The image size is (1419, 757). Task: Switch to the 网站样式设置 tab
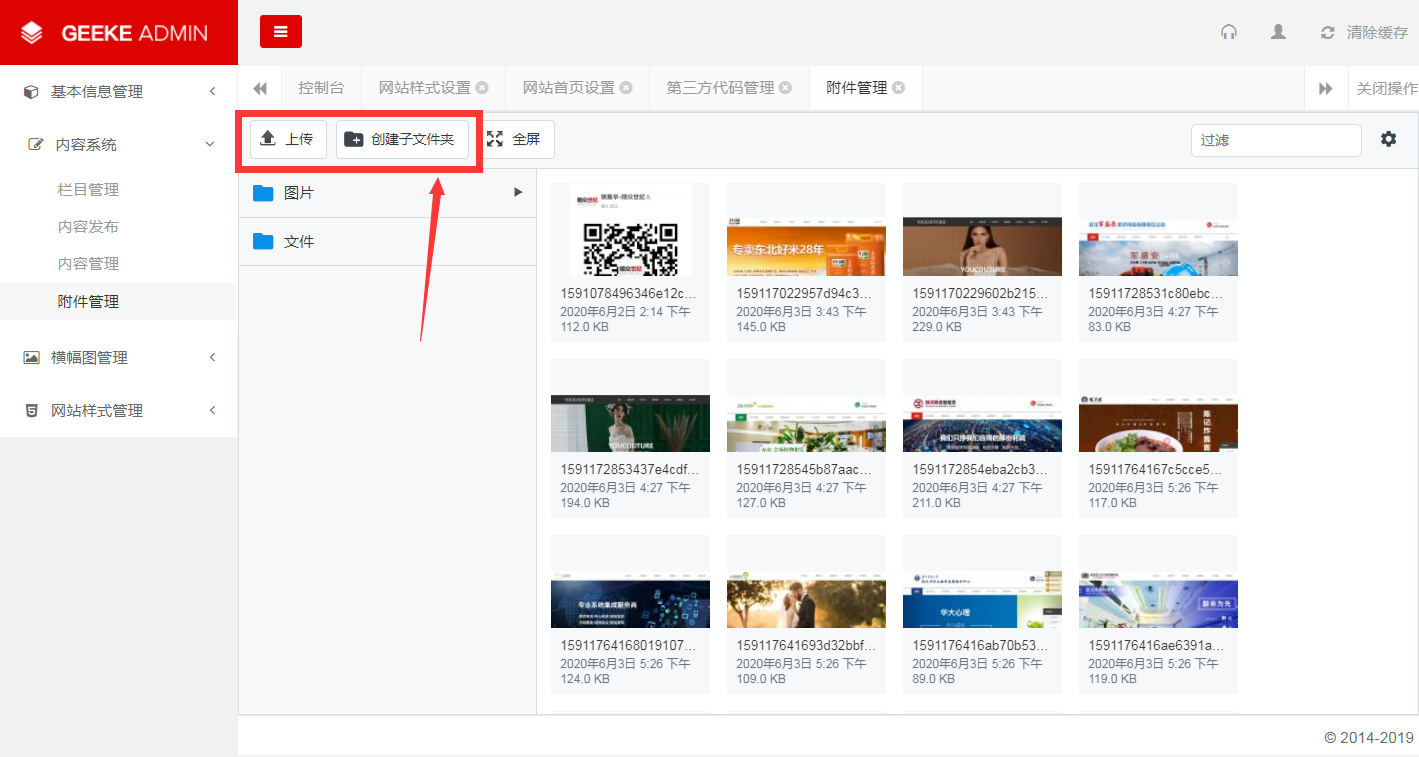click(x=425, y=88)
